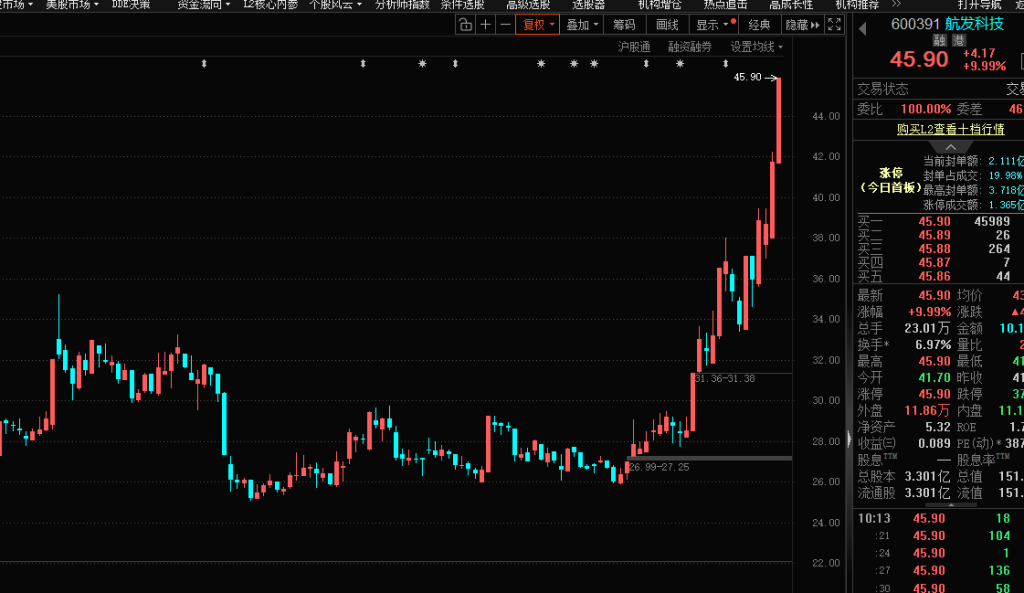Toggle the 融资融券 overlay
The width and height of the screenshot is (1024, 593).
(690, 46)
